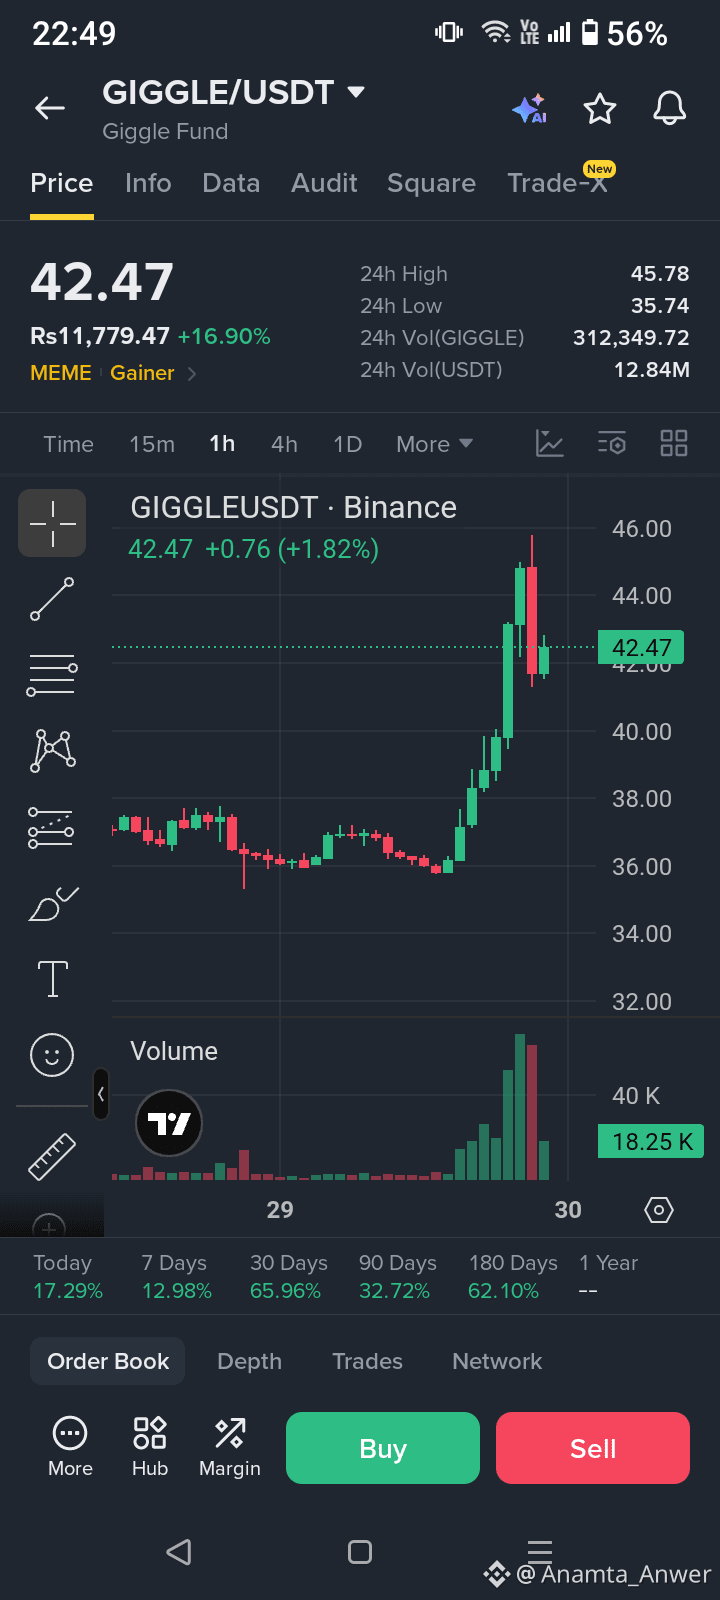This screenshot has height=1600, width=720.
Task: Open the Trade-X tab
Action: pyautogui.click(x=558, y=182)
